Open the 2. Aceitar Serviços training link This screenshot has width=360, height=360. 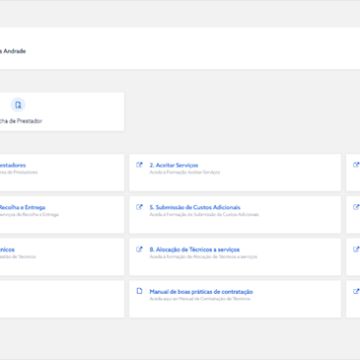[x=174, y=165]
